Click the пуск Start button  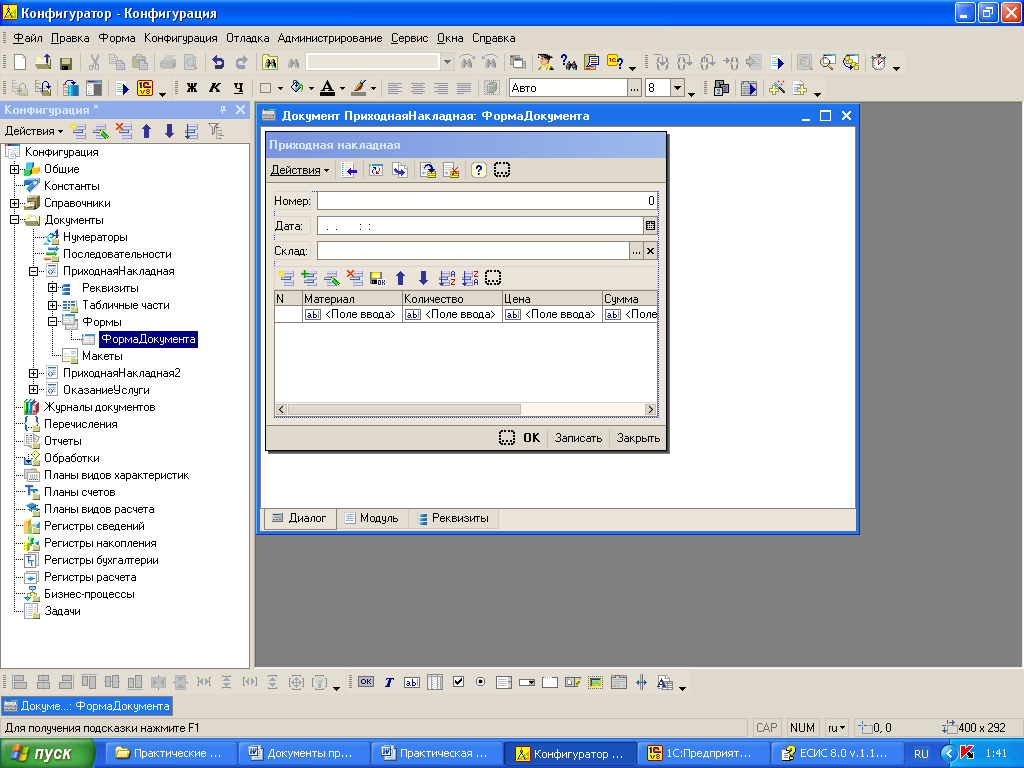pyautogui.click(x=46, y=754)
